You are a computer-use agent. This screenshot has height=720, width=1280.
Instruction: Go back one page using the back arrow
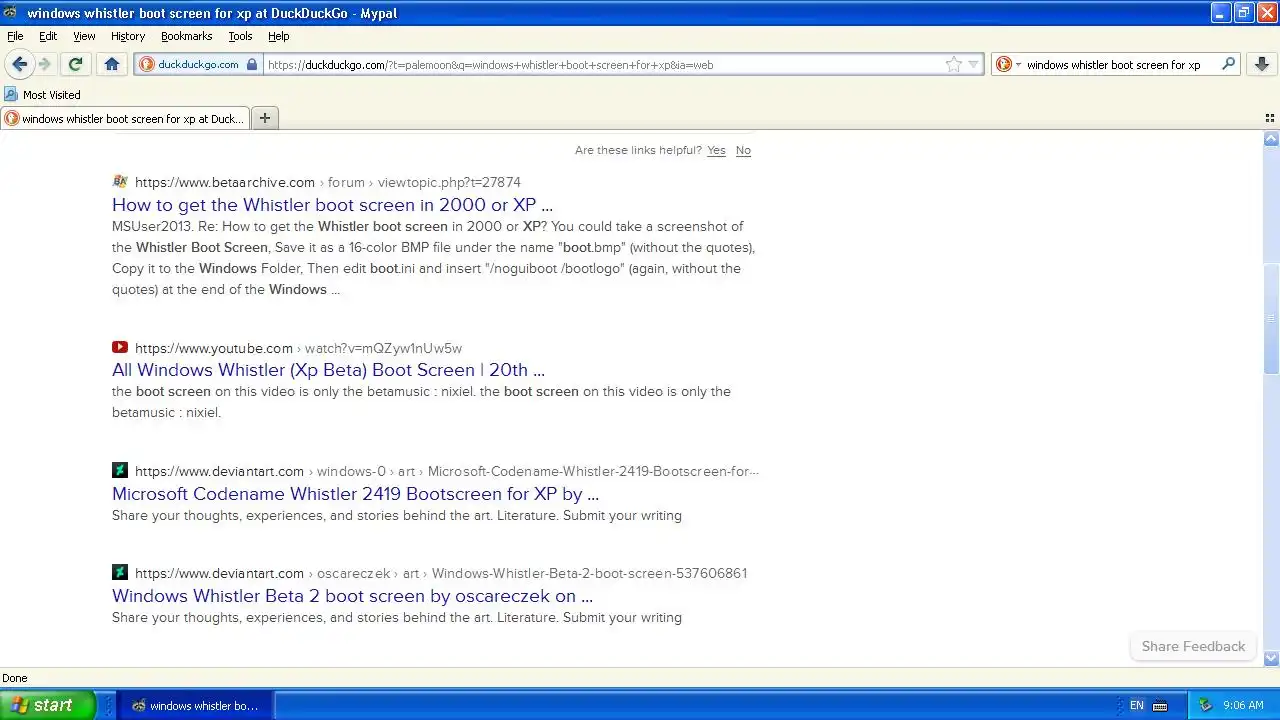[19, 64]
